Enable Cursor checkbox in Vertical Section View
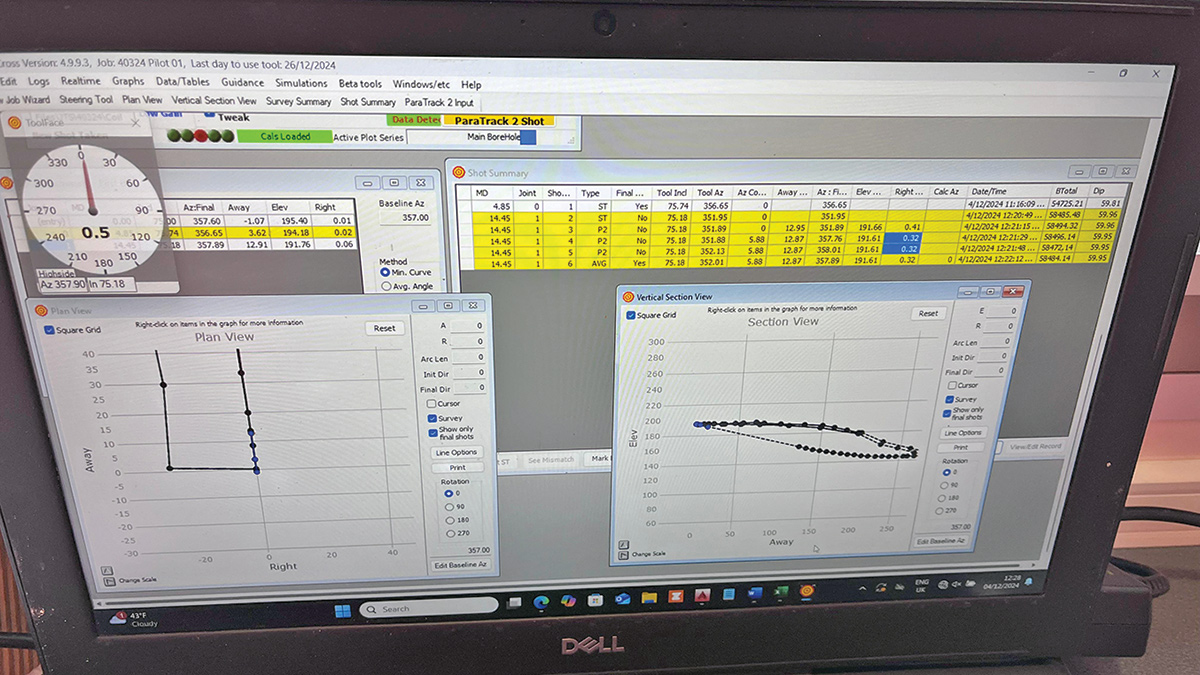Viewport: 1200px width, 675px height. [x=950, y=385]
